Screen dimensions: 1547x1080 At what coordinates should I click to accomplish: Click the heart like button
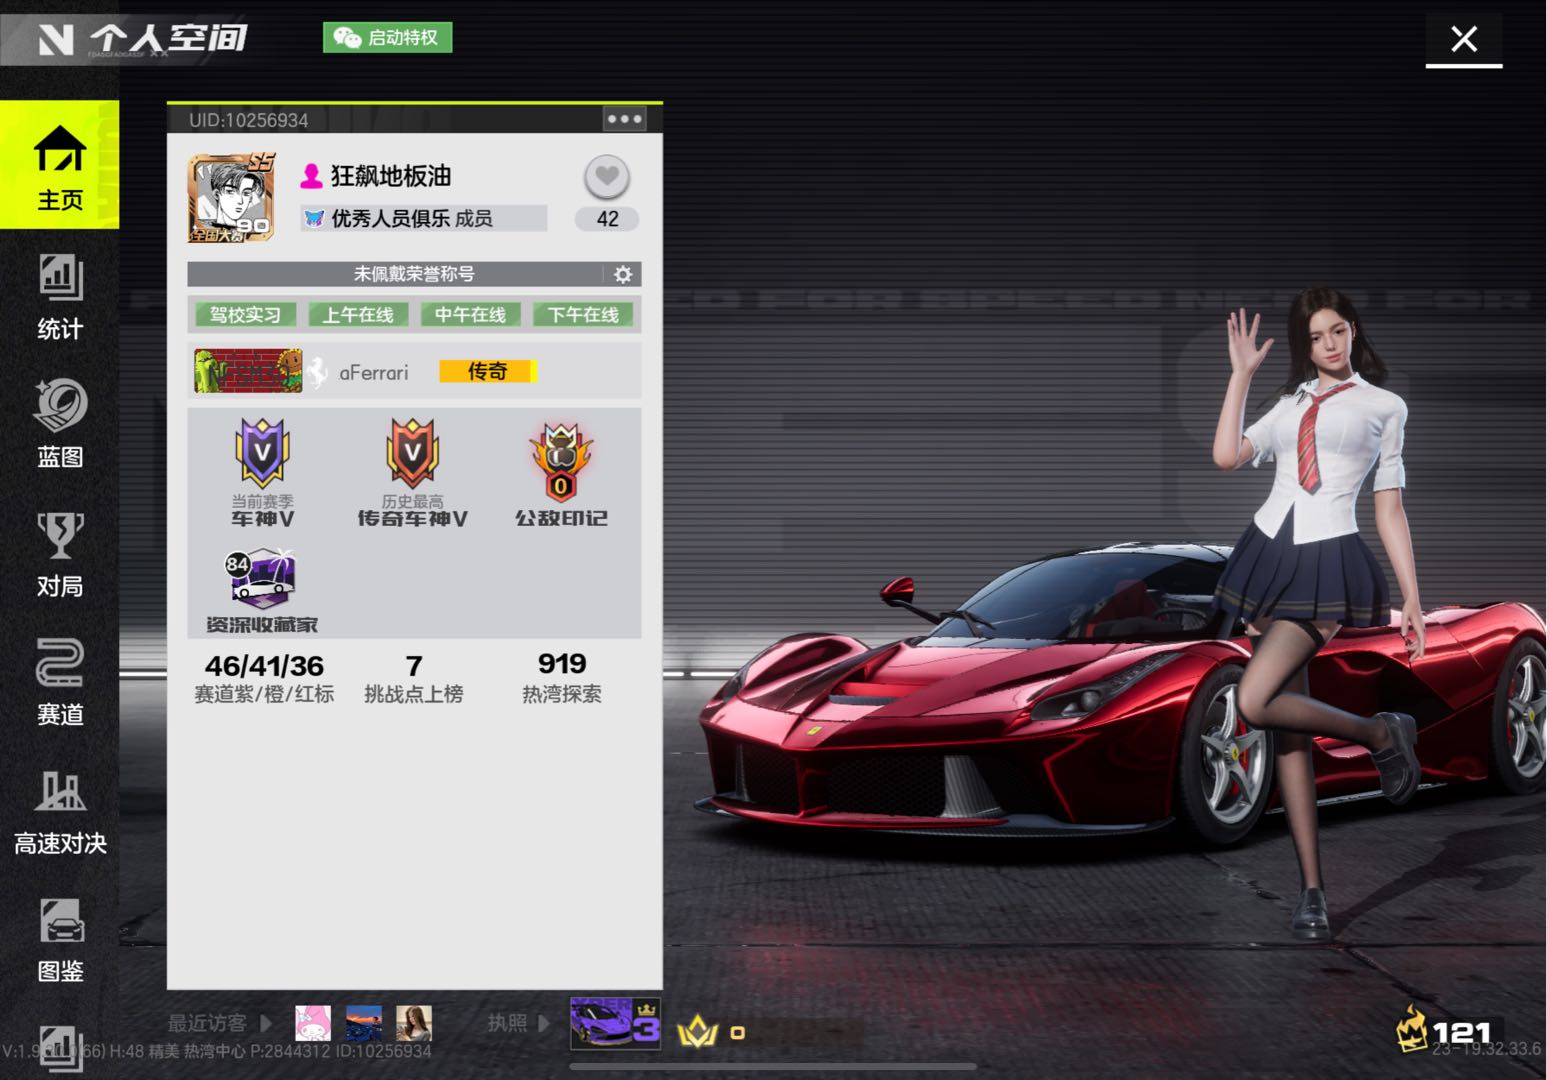coord(606,177)
